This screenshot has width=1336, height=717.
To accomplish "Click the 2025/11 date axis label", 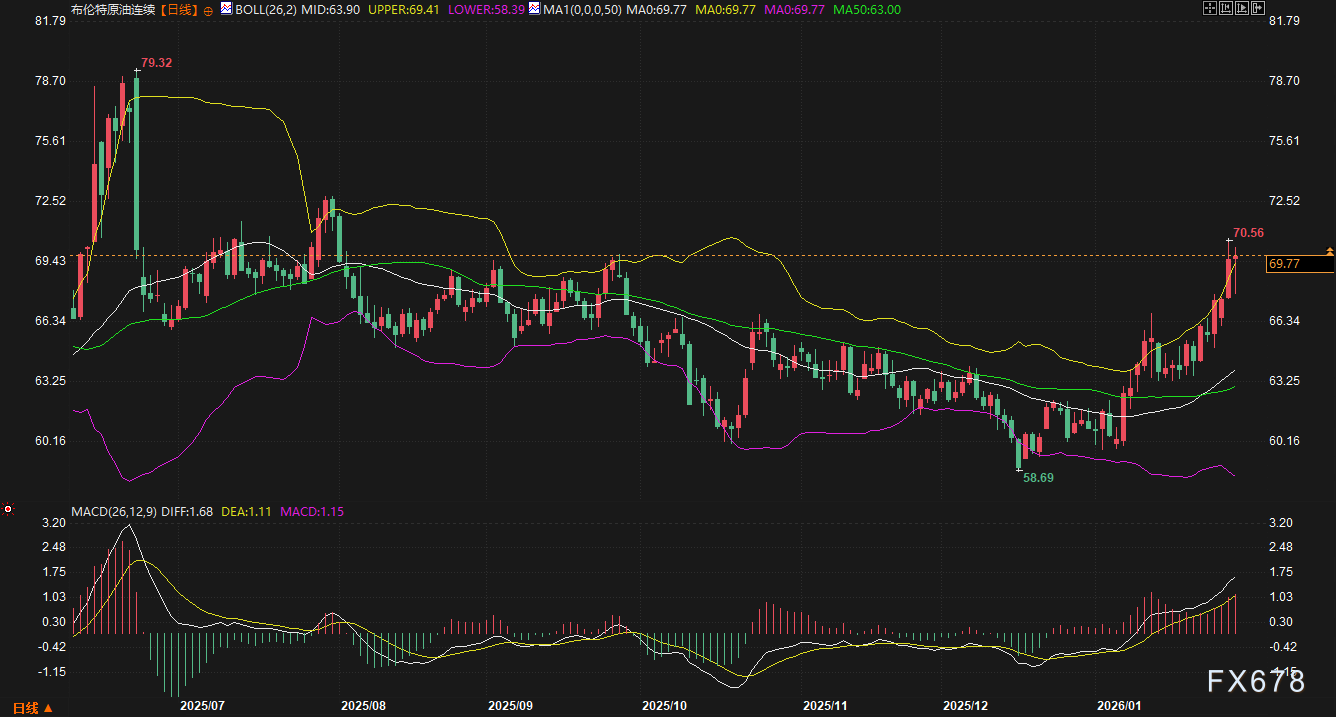I will (x=825, y=706).
